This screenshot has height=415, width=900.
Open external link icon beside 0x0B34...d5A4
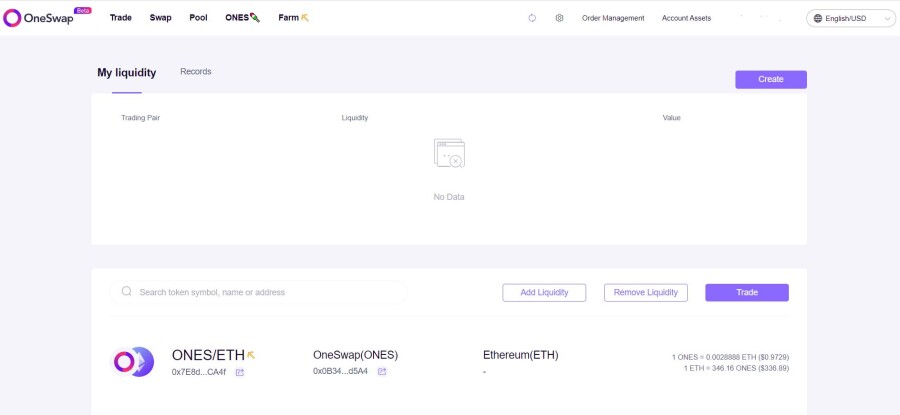pyautogui.click(x=382, y=371)
